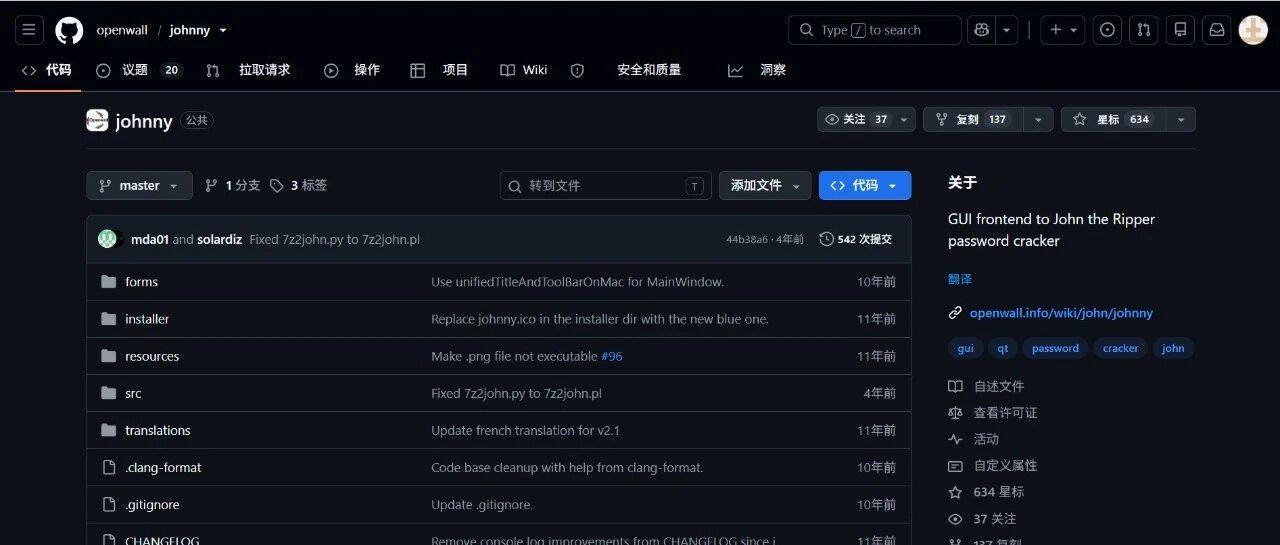
Task: Open the installer folder icon
Action: [x=109, y=319]
